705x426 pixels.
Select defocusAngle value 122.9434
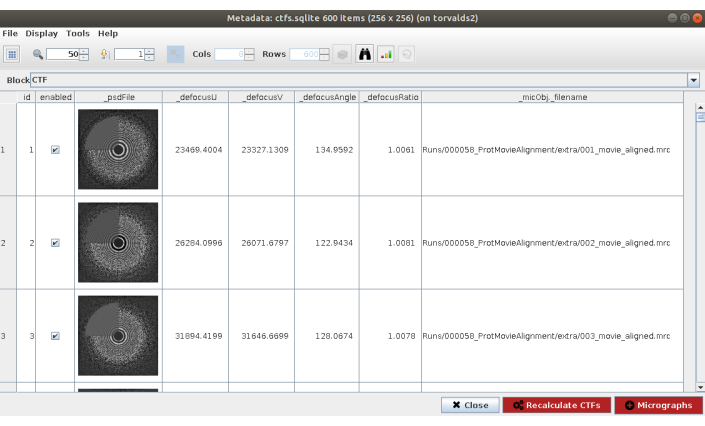point(334,243)
